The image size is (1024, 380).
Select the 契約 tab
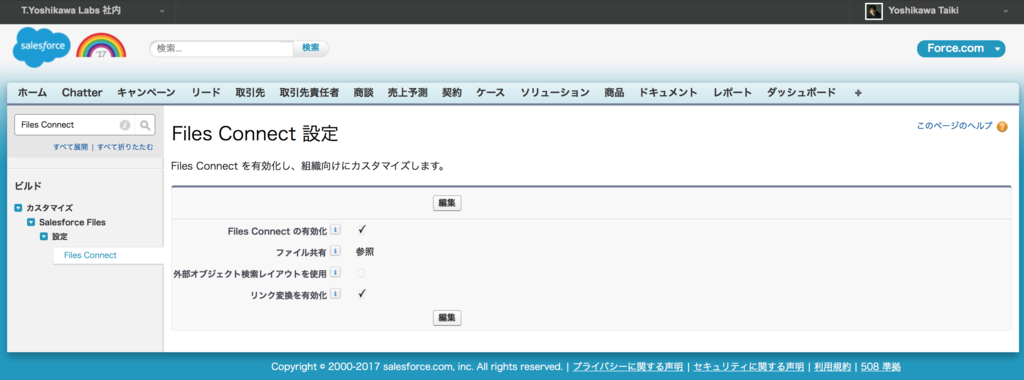pyautogui.click(x=452, y=93)
